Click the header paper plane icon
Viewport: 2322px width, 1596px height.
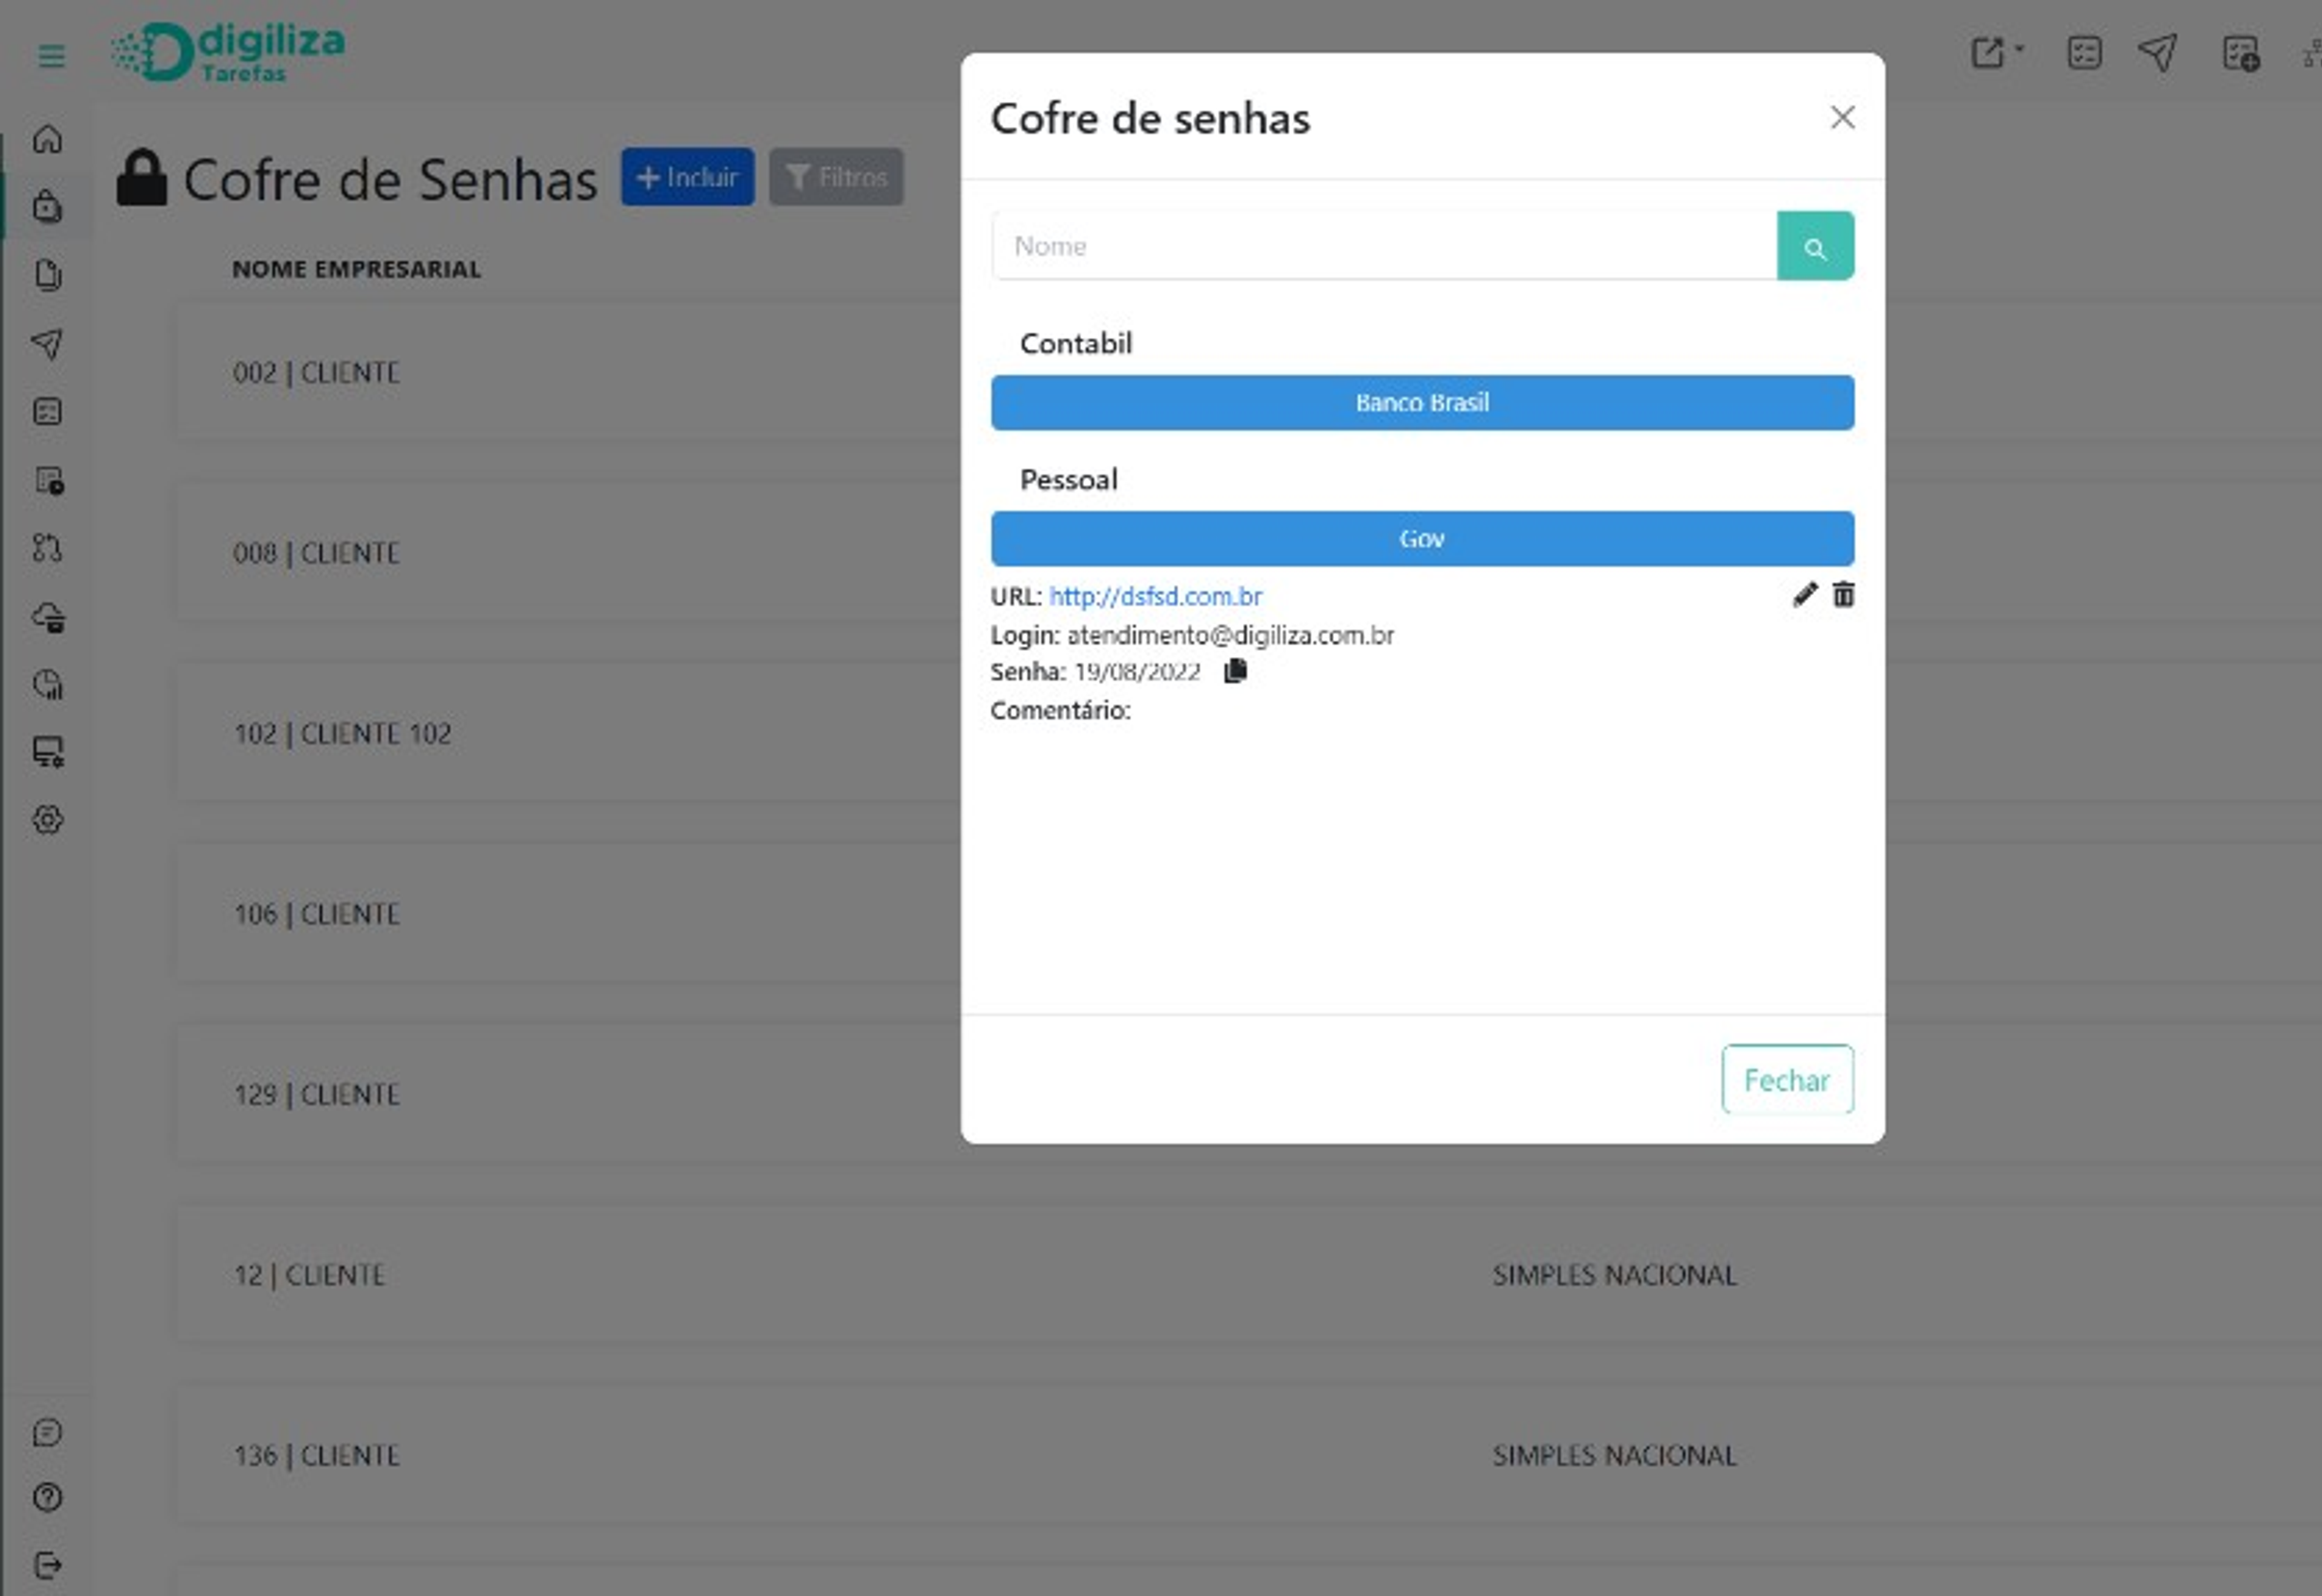pos(2157,52)
